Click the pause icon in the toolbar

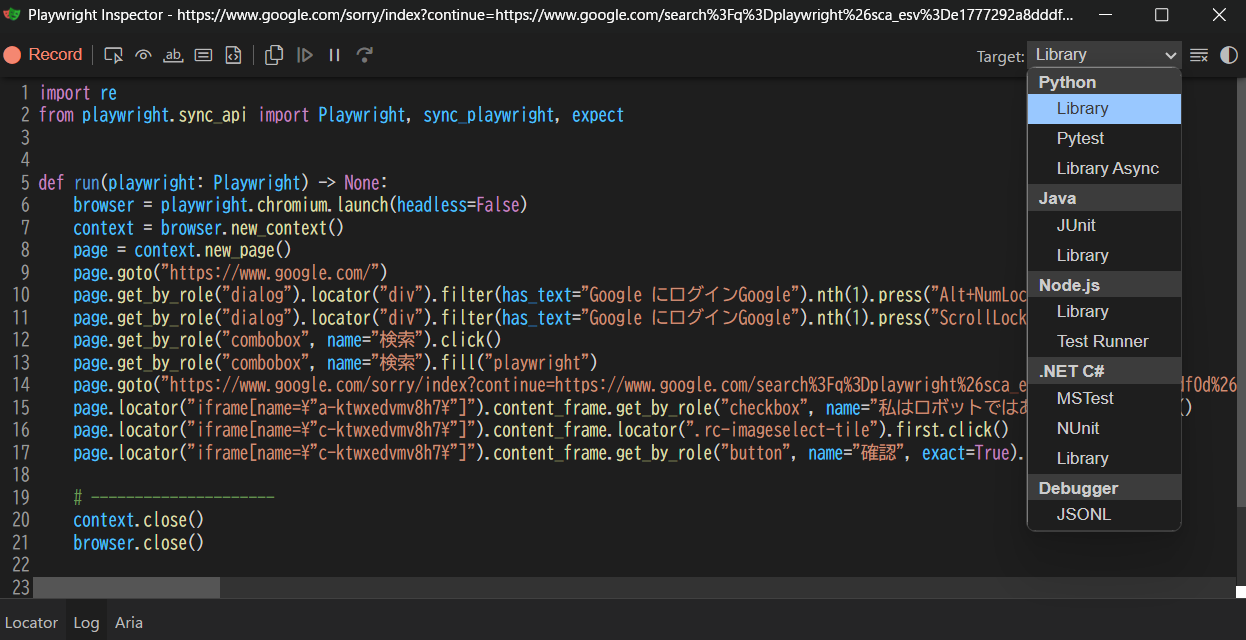tap(334, 55)
